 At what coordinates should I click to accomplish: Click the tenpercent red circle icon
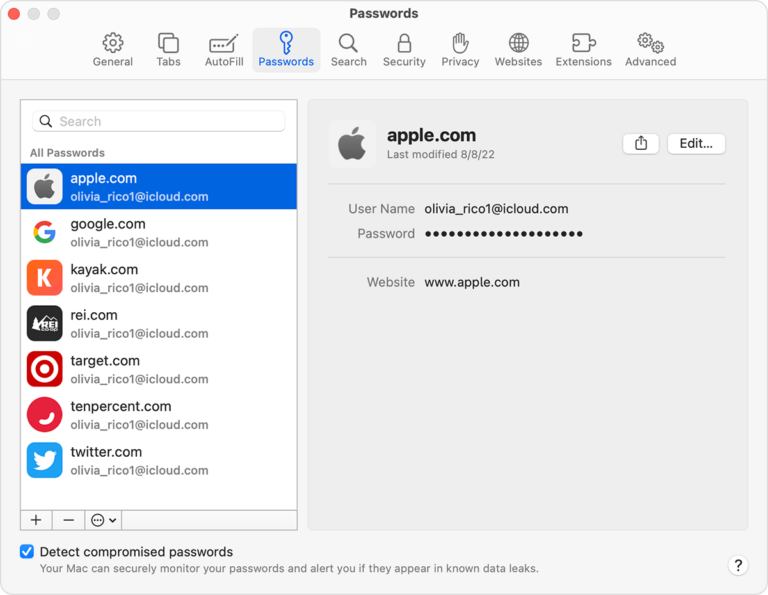[x=45, y=414]
